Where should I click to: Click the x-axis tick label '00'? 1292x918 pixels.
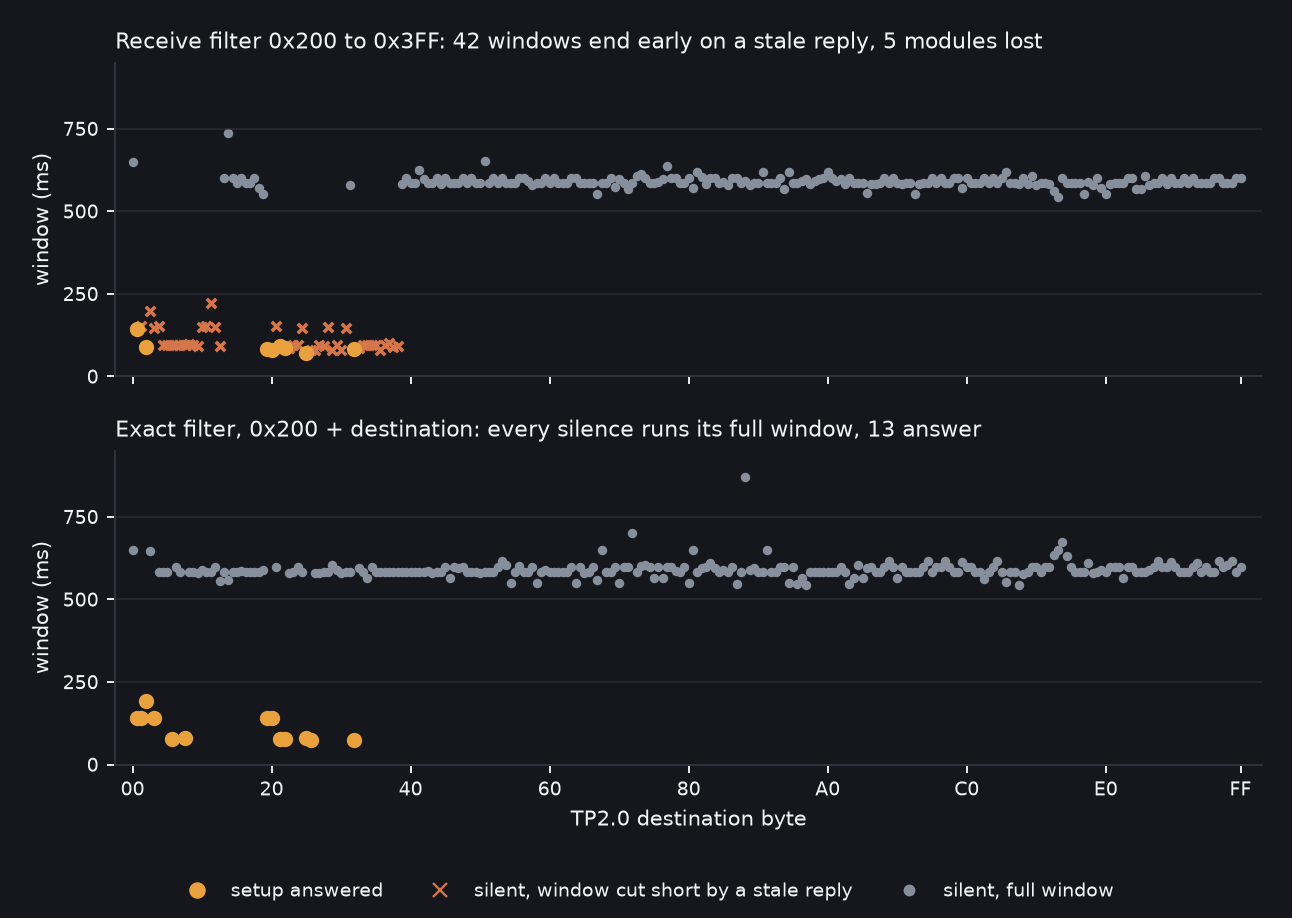[x=132, y=788]
